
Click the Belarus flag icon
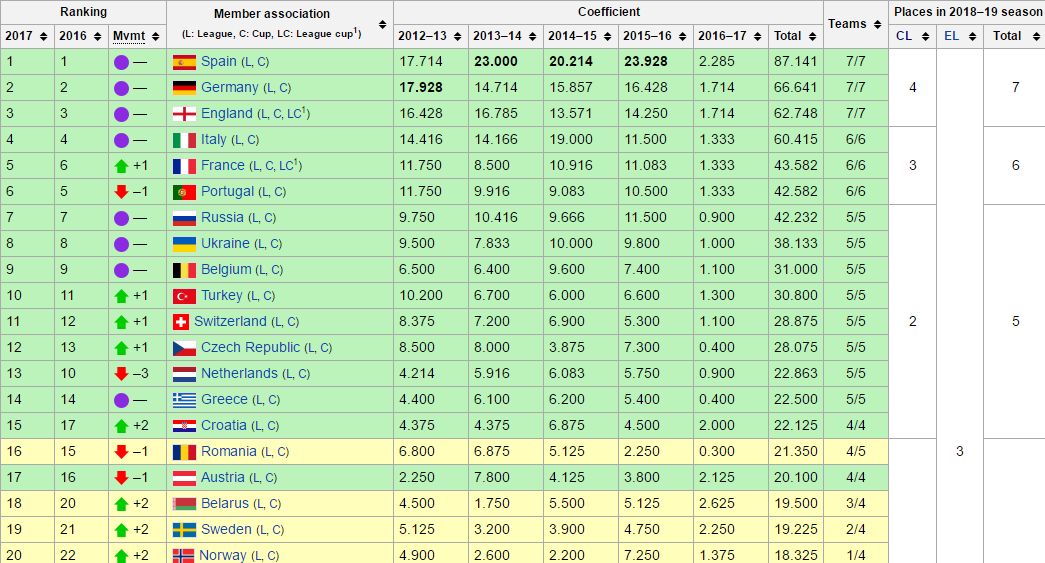pyautogui.click(x=184, y=504)
